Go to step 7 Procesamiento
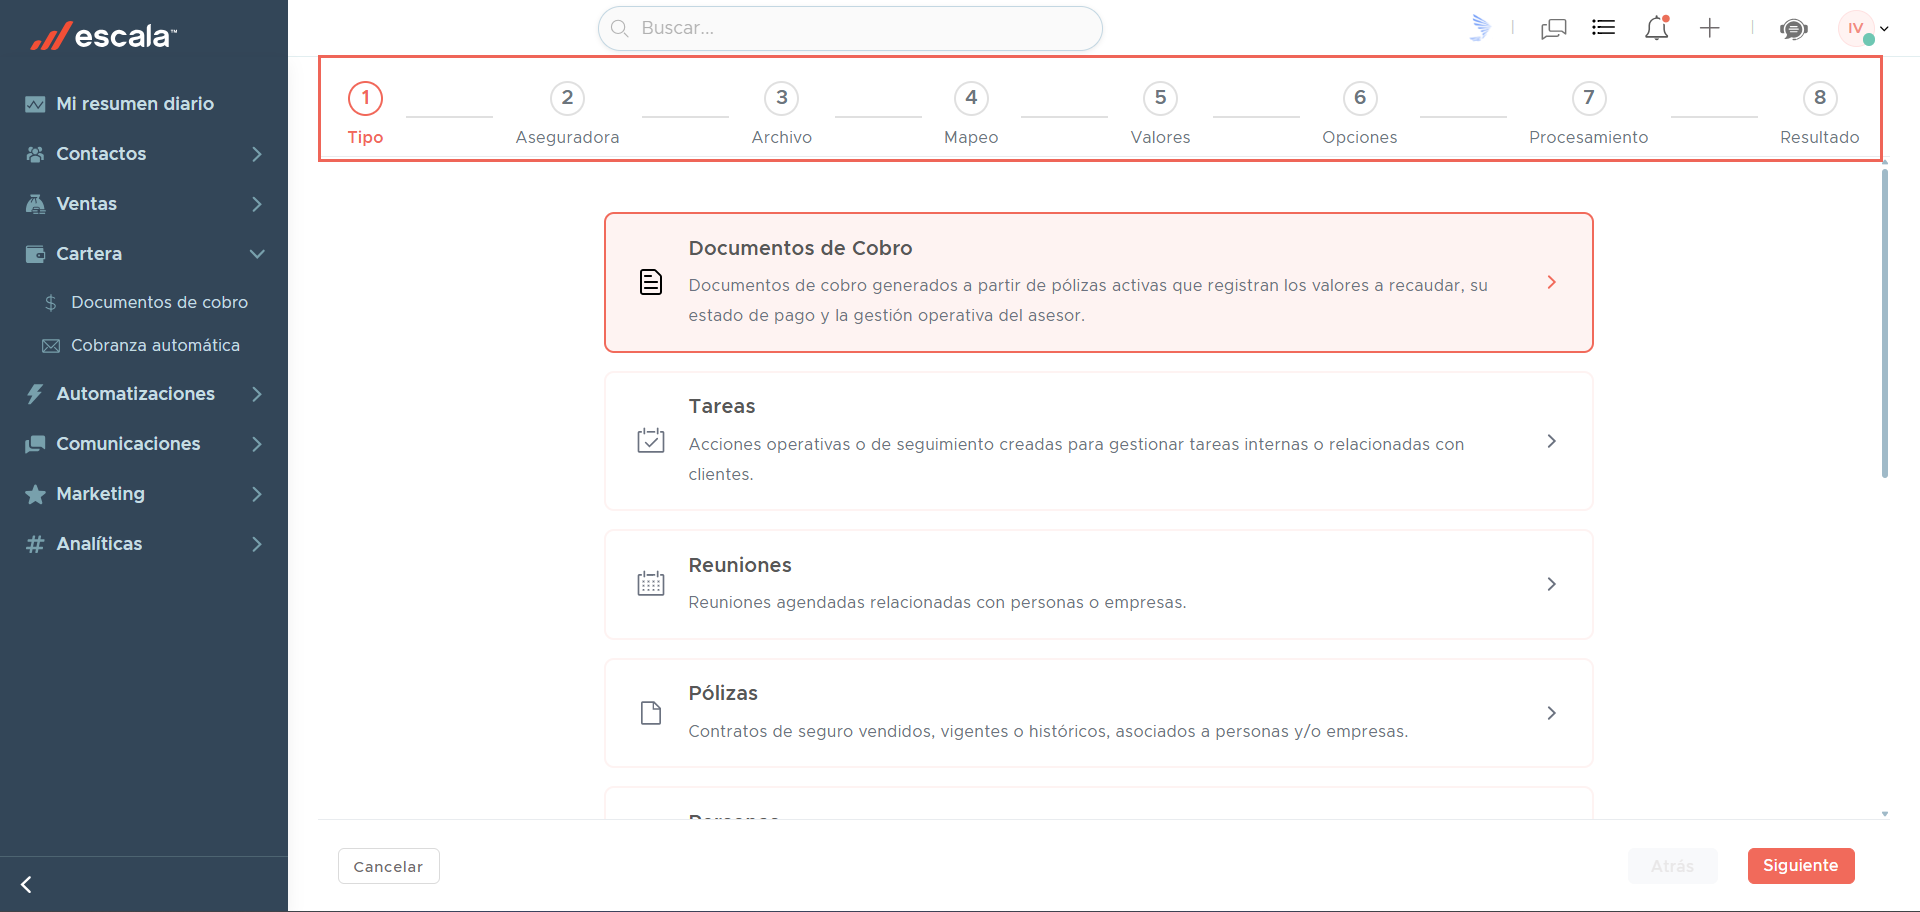 [x=1588, y=113]
